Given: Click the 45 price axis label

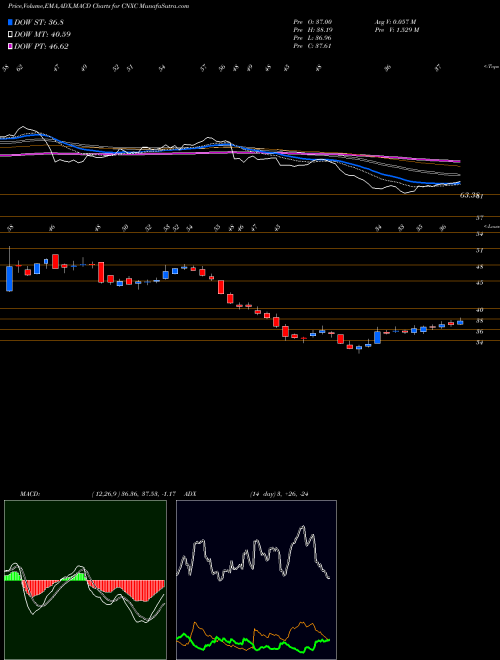Looking at the screenshot, I should [479, 283].
